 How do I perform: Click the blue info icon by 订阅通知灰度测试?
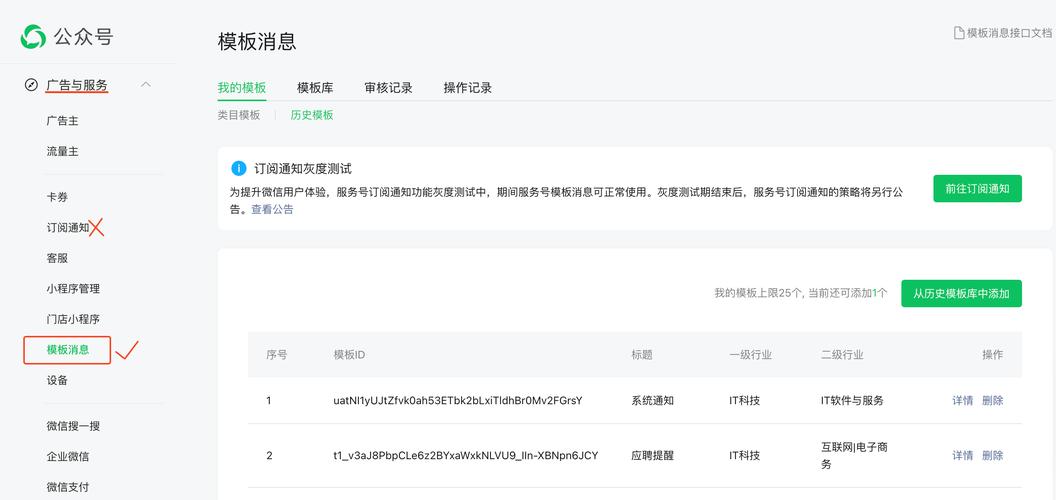[238, 168]
